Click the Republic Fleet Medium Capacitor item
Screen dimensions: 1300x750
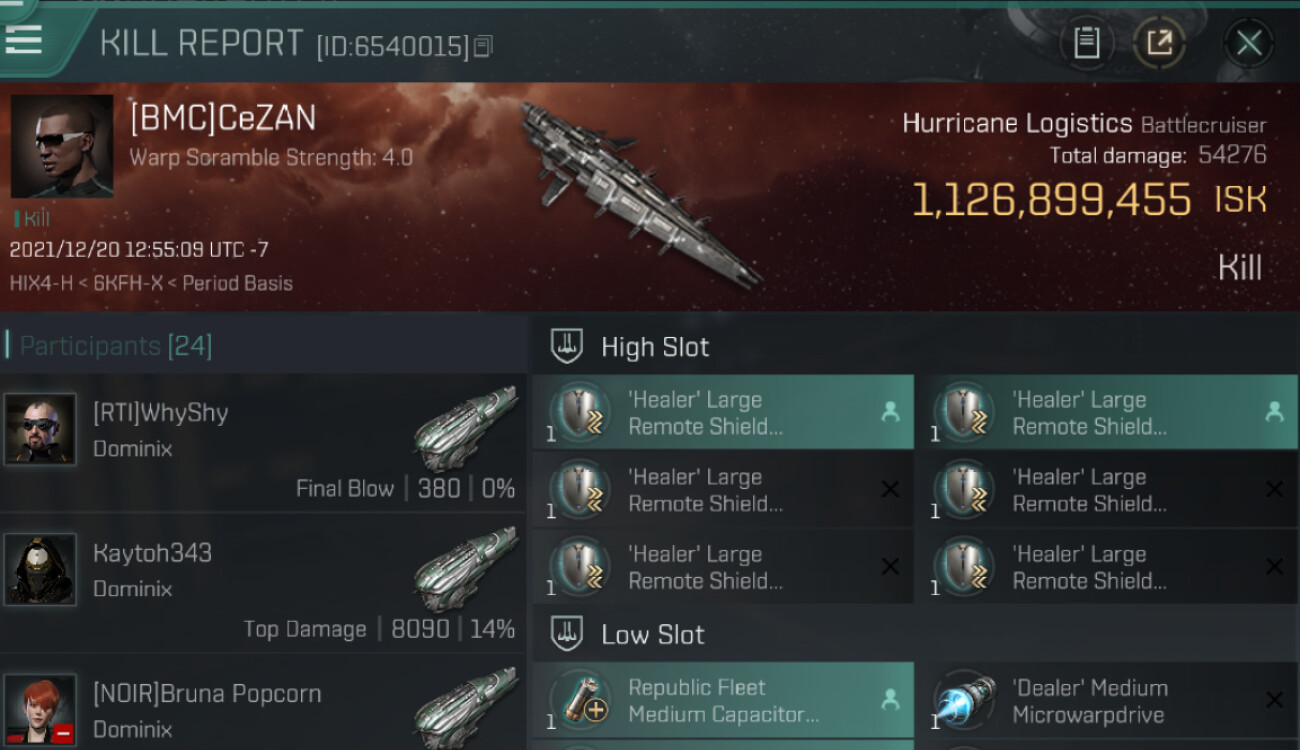(723, 700)
